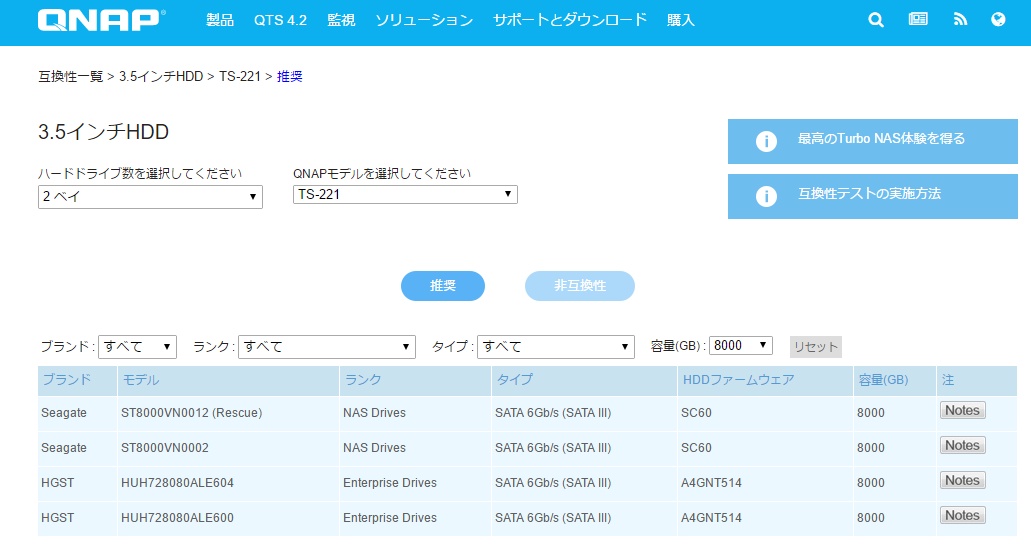Open the 容量(GB) dropdown showing 8000
Screen dimensions: 1031x550
(740, 345)
